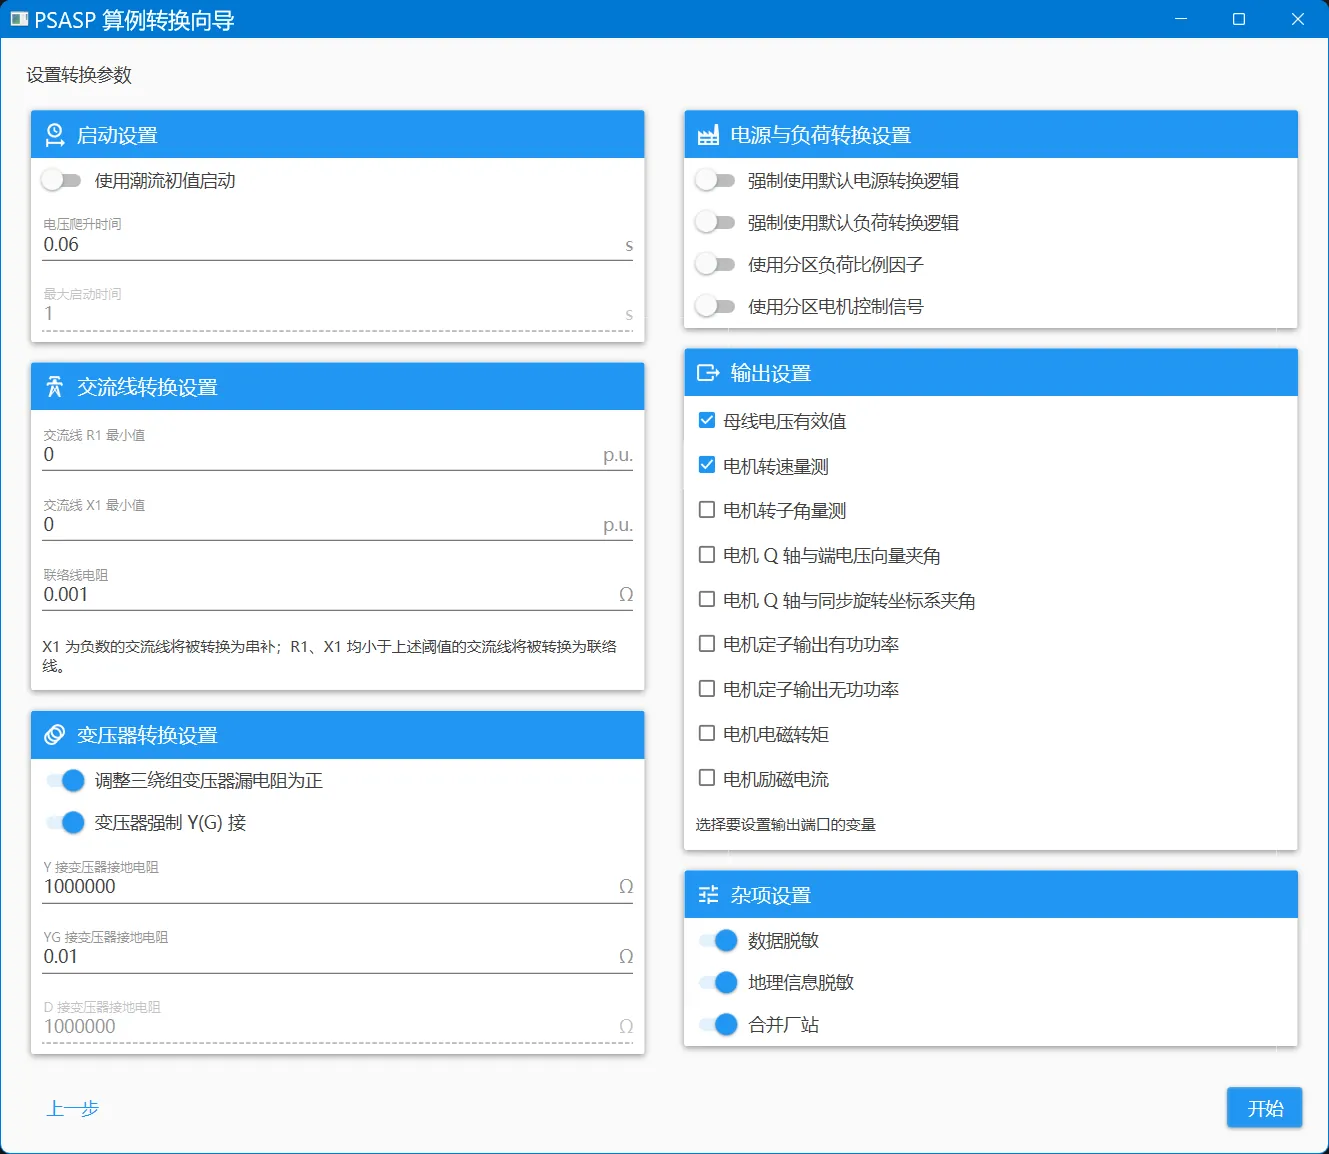Check 电机 Q 轴与同步旋转坐标系夹角 checkbox
Screen dimensions: 1329x1154
coord(707,600)
